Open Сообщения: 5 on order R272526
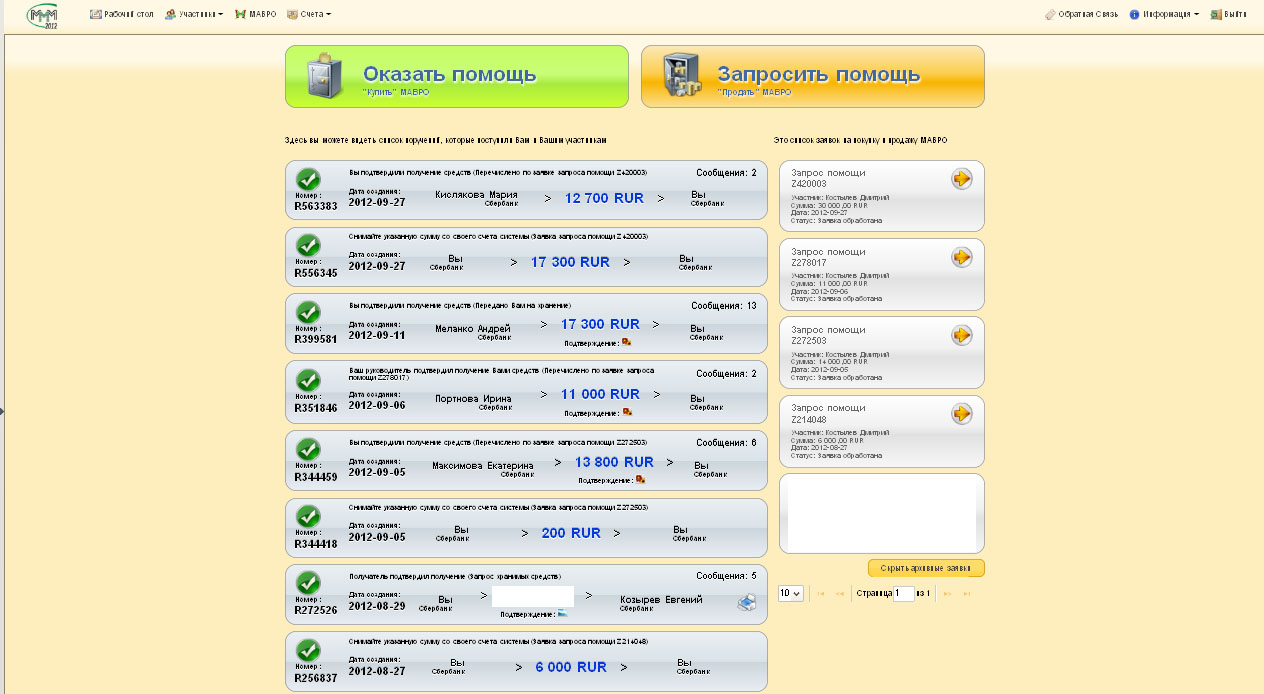Viewport: 1264px width, 694px height. tap(726, 576)
